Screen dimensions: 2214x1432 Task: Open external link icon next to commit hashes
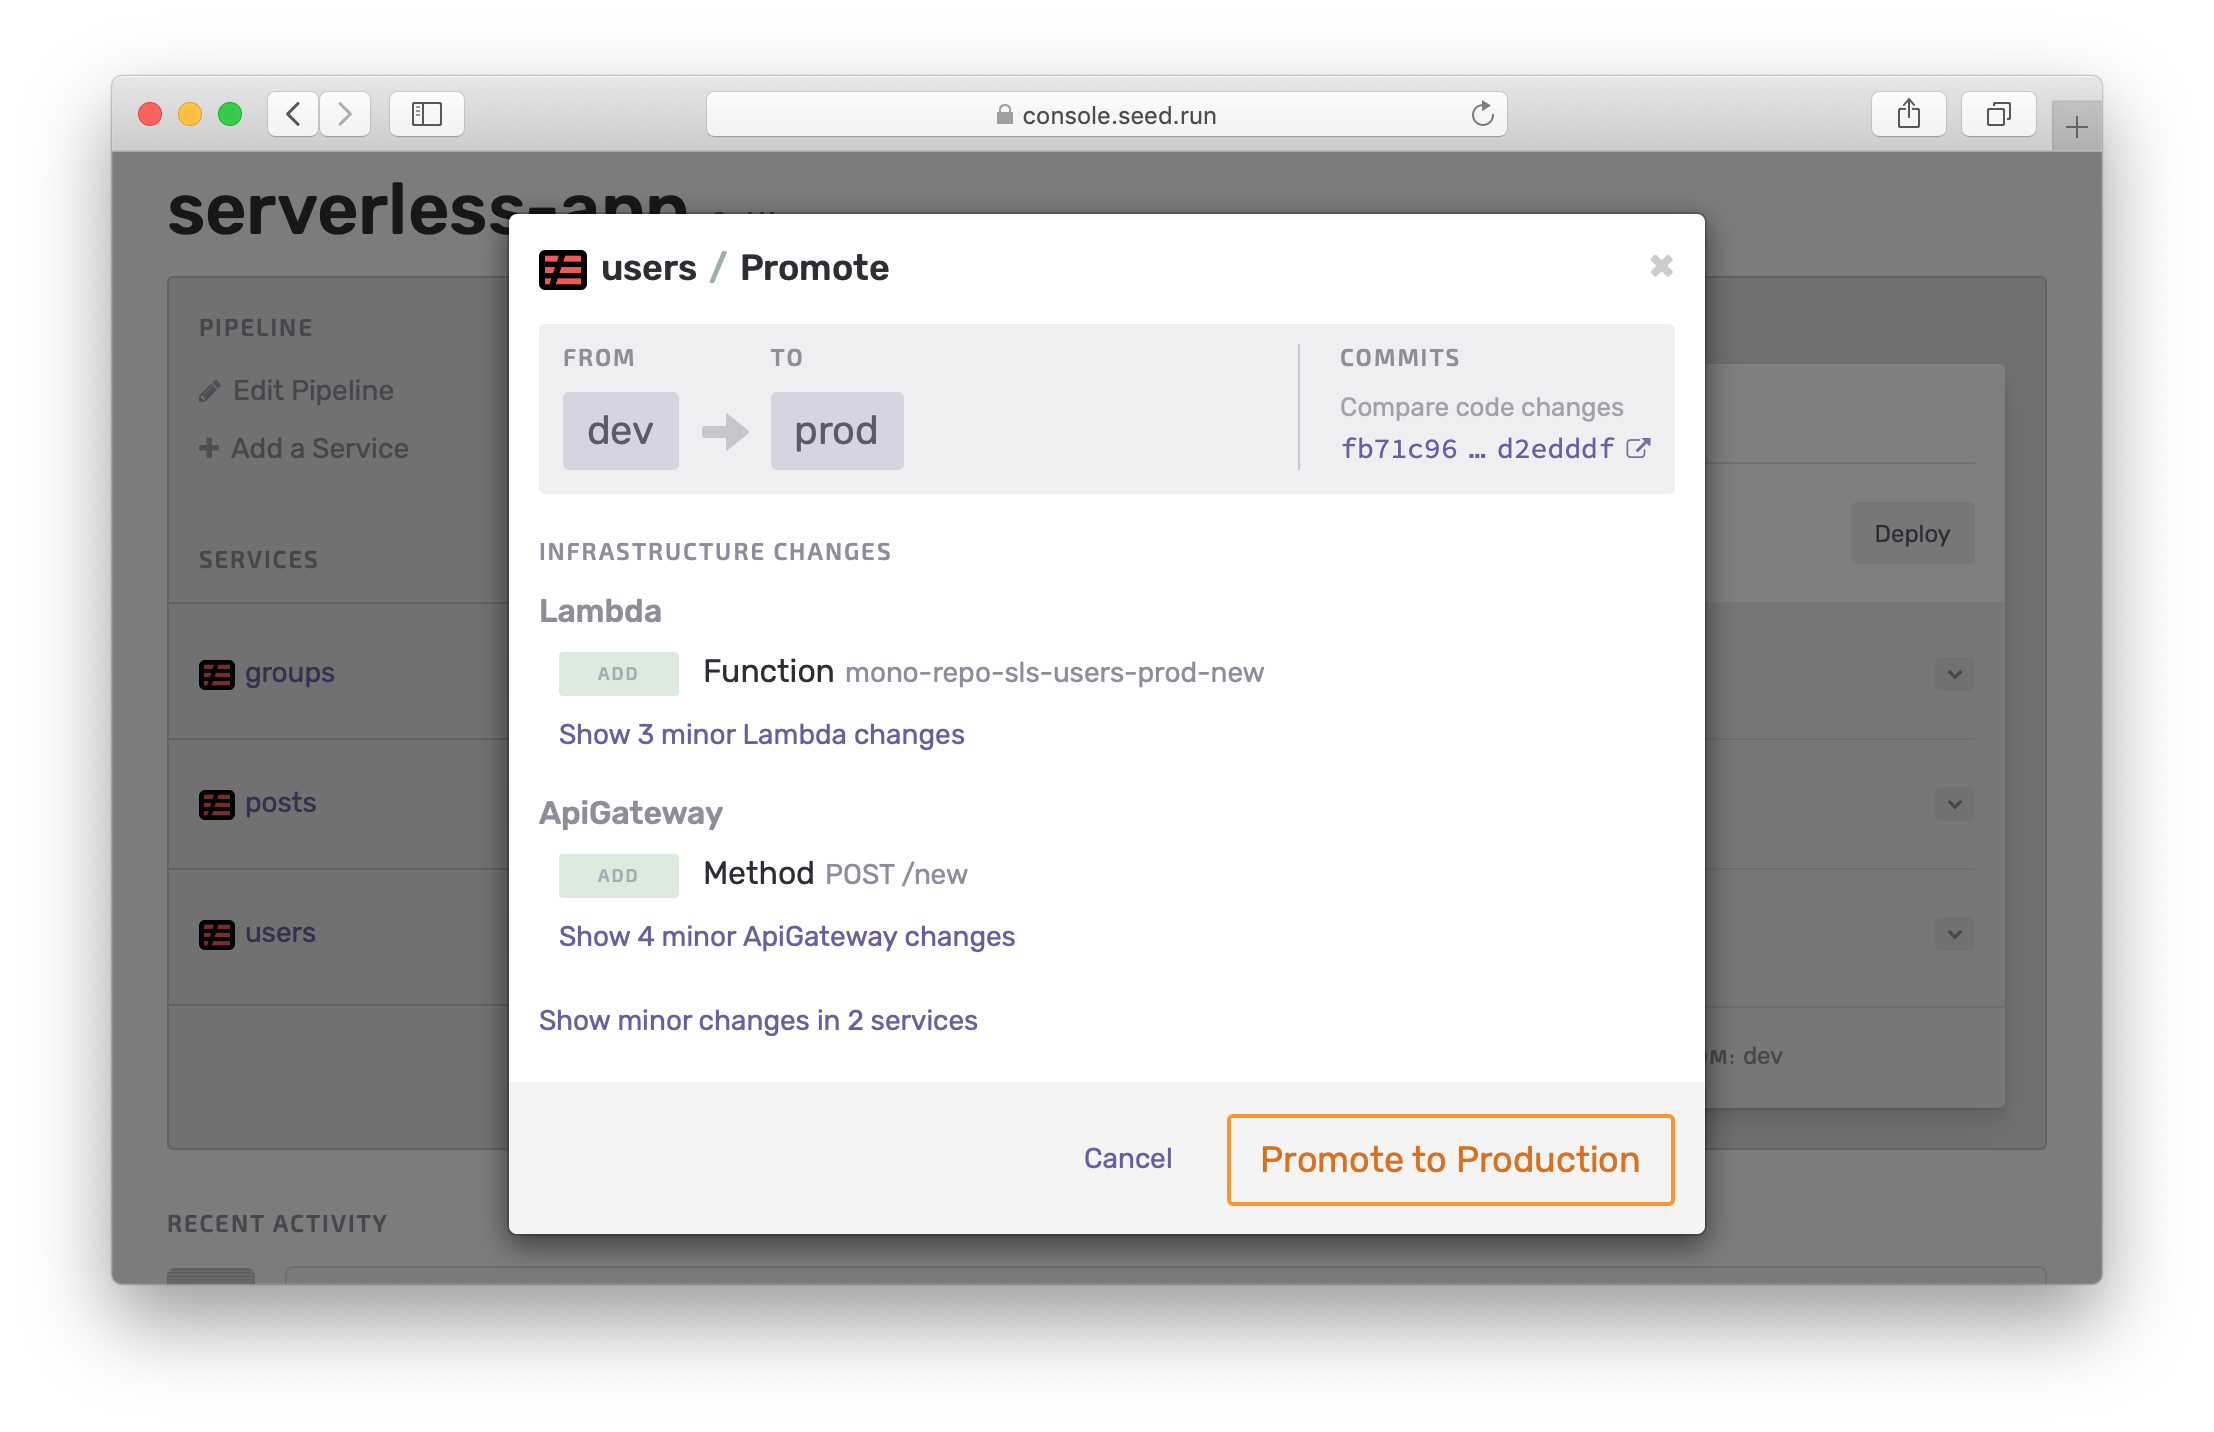1638,448
